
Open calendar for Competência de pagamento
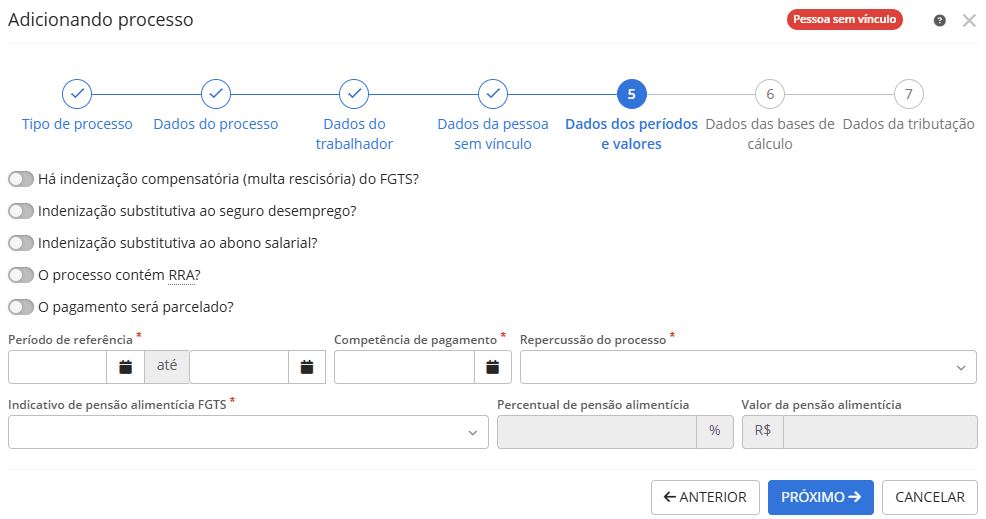(x=493, y=367)
